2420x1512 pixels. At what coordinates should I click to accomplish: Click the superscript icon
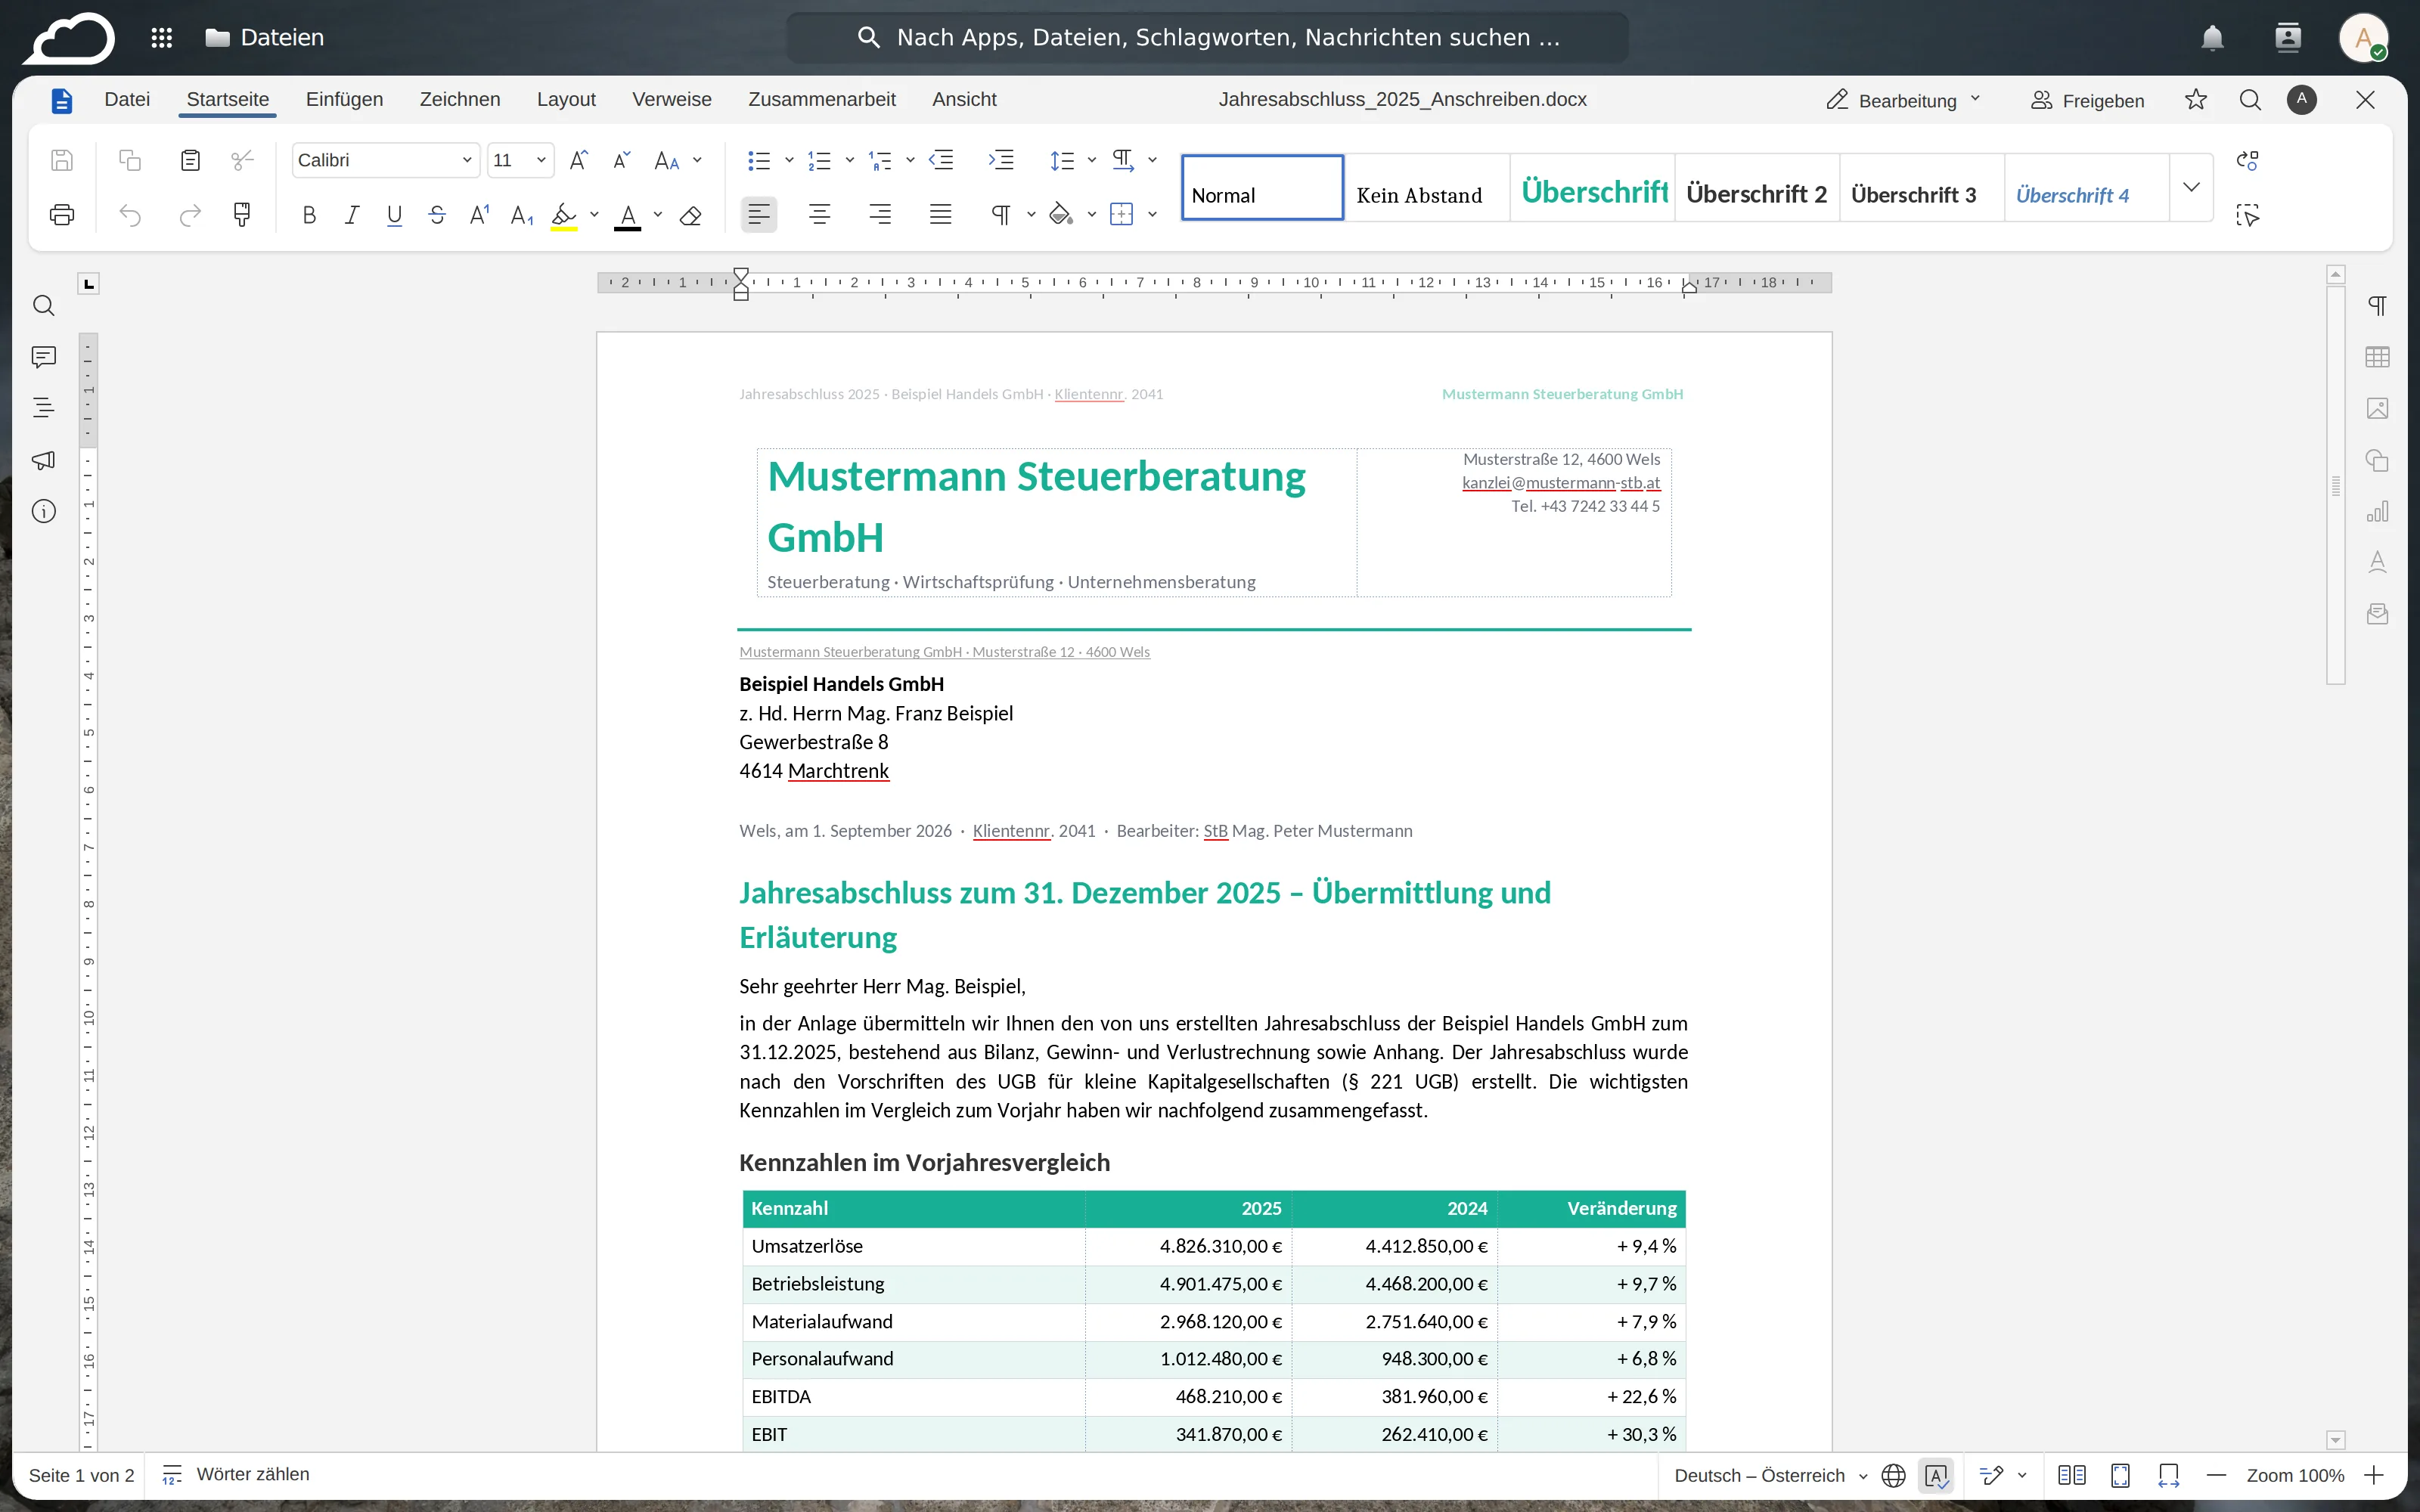(479, 215)
